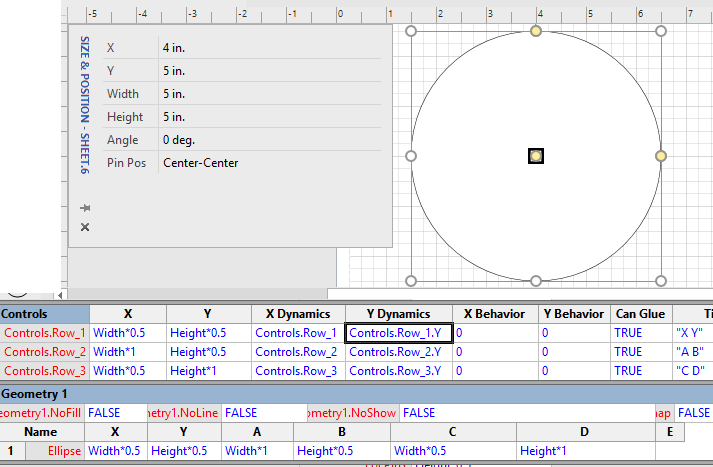
Task: Click the bottom-right corner selection handle
Action: click(660, 281)
